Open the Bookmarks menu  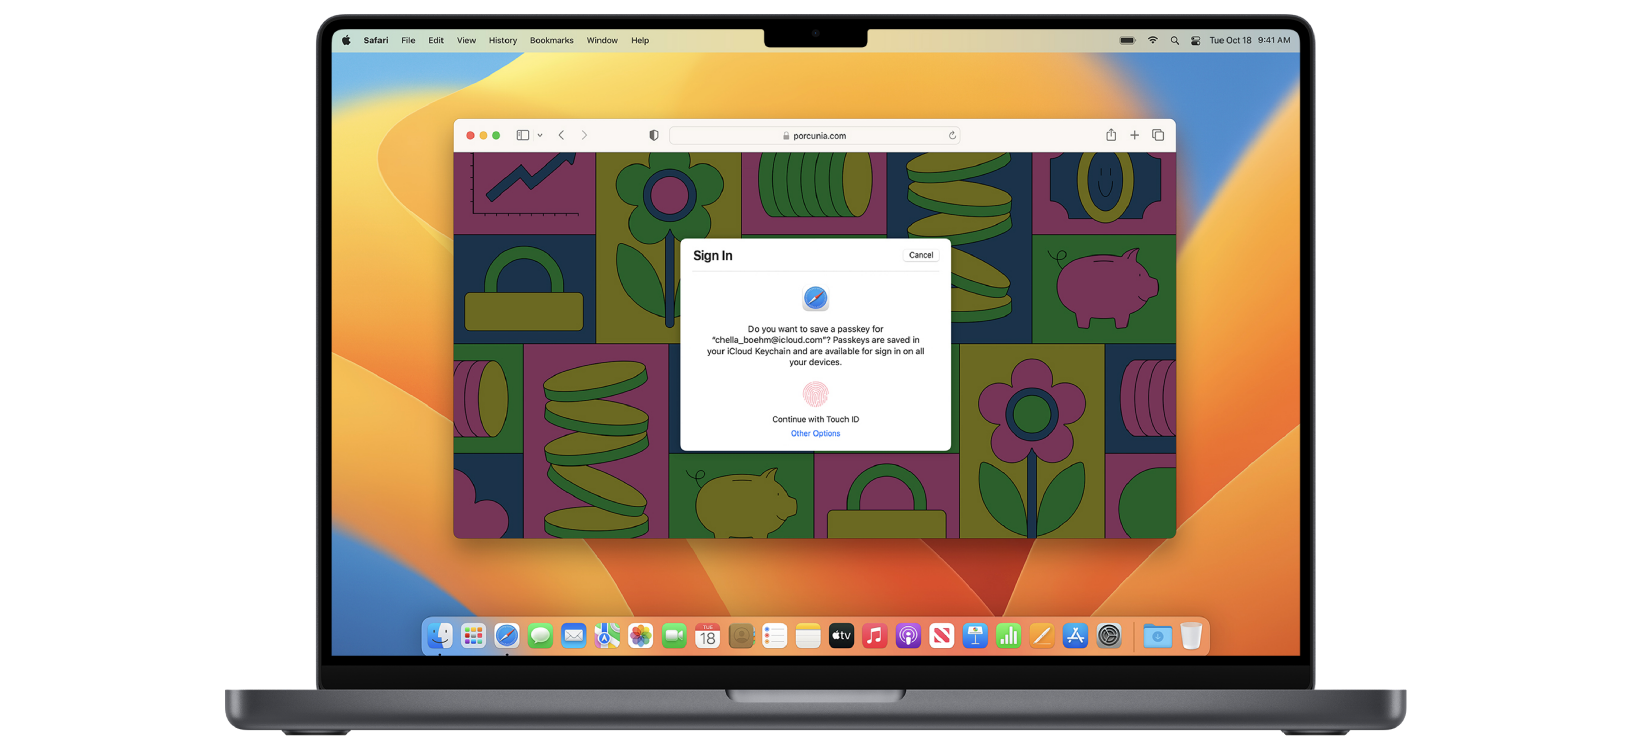click(552, 41)
